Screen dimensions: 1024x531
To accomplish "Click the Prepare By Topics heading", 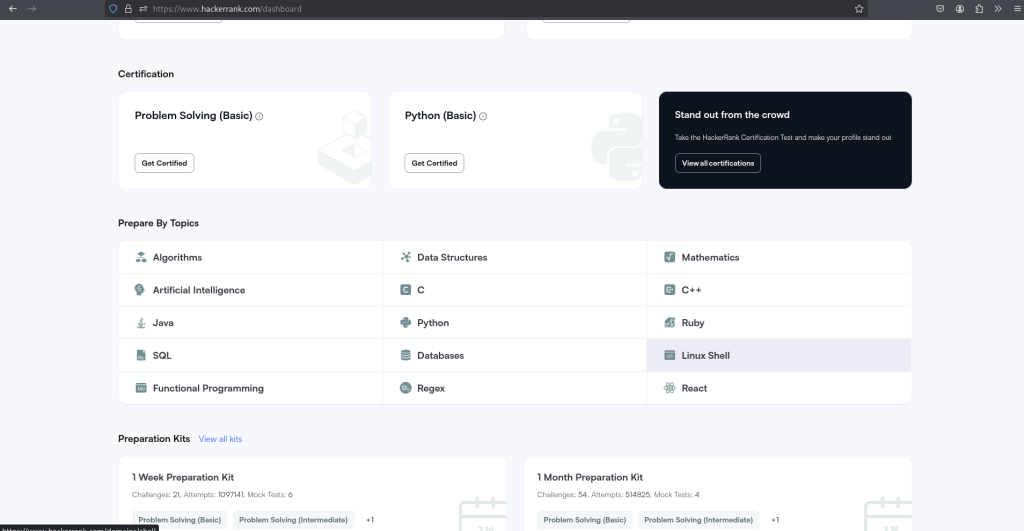I will pyautogui.click(x=158, y=223).
